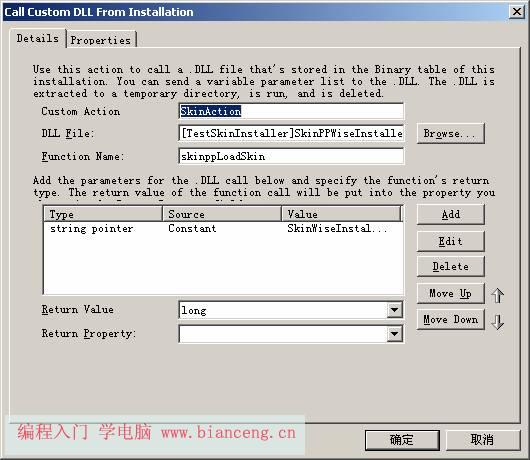Click the Type column header
530x460 pixels.
coord(103,214)
